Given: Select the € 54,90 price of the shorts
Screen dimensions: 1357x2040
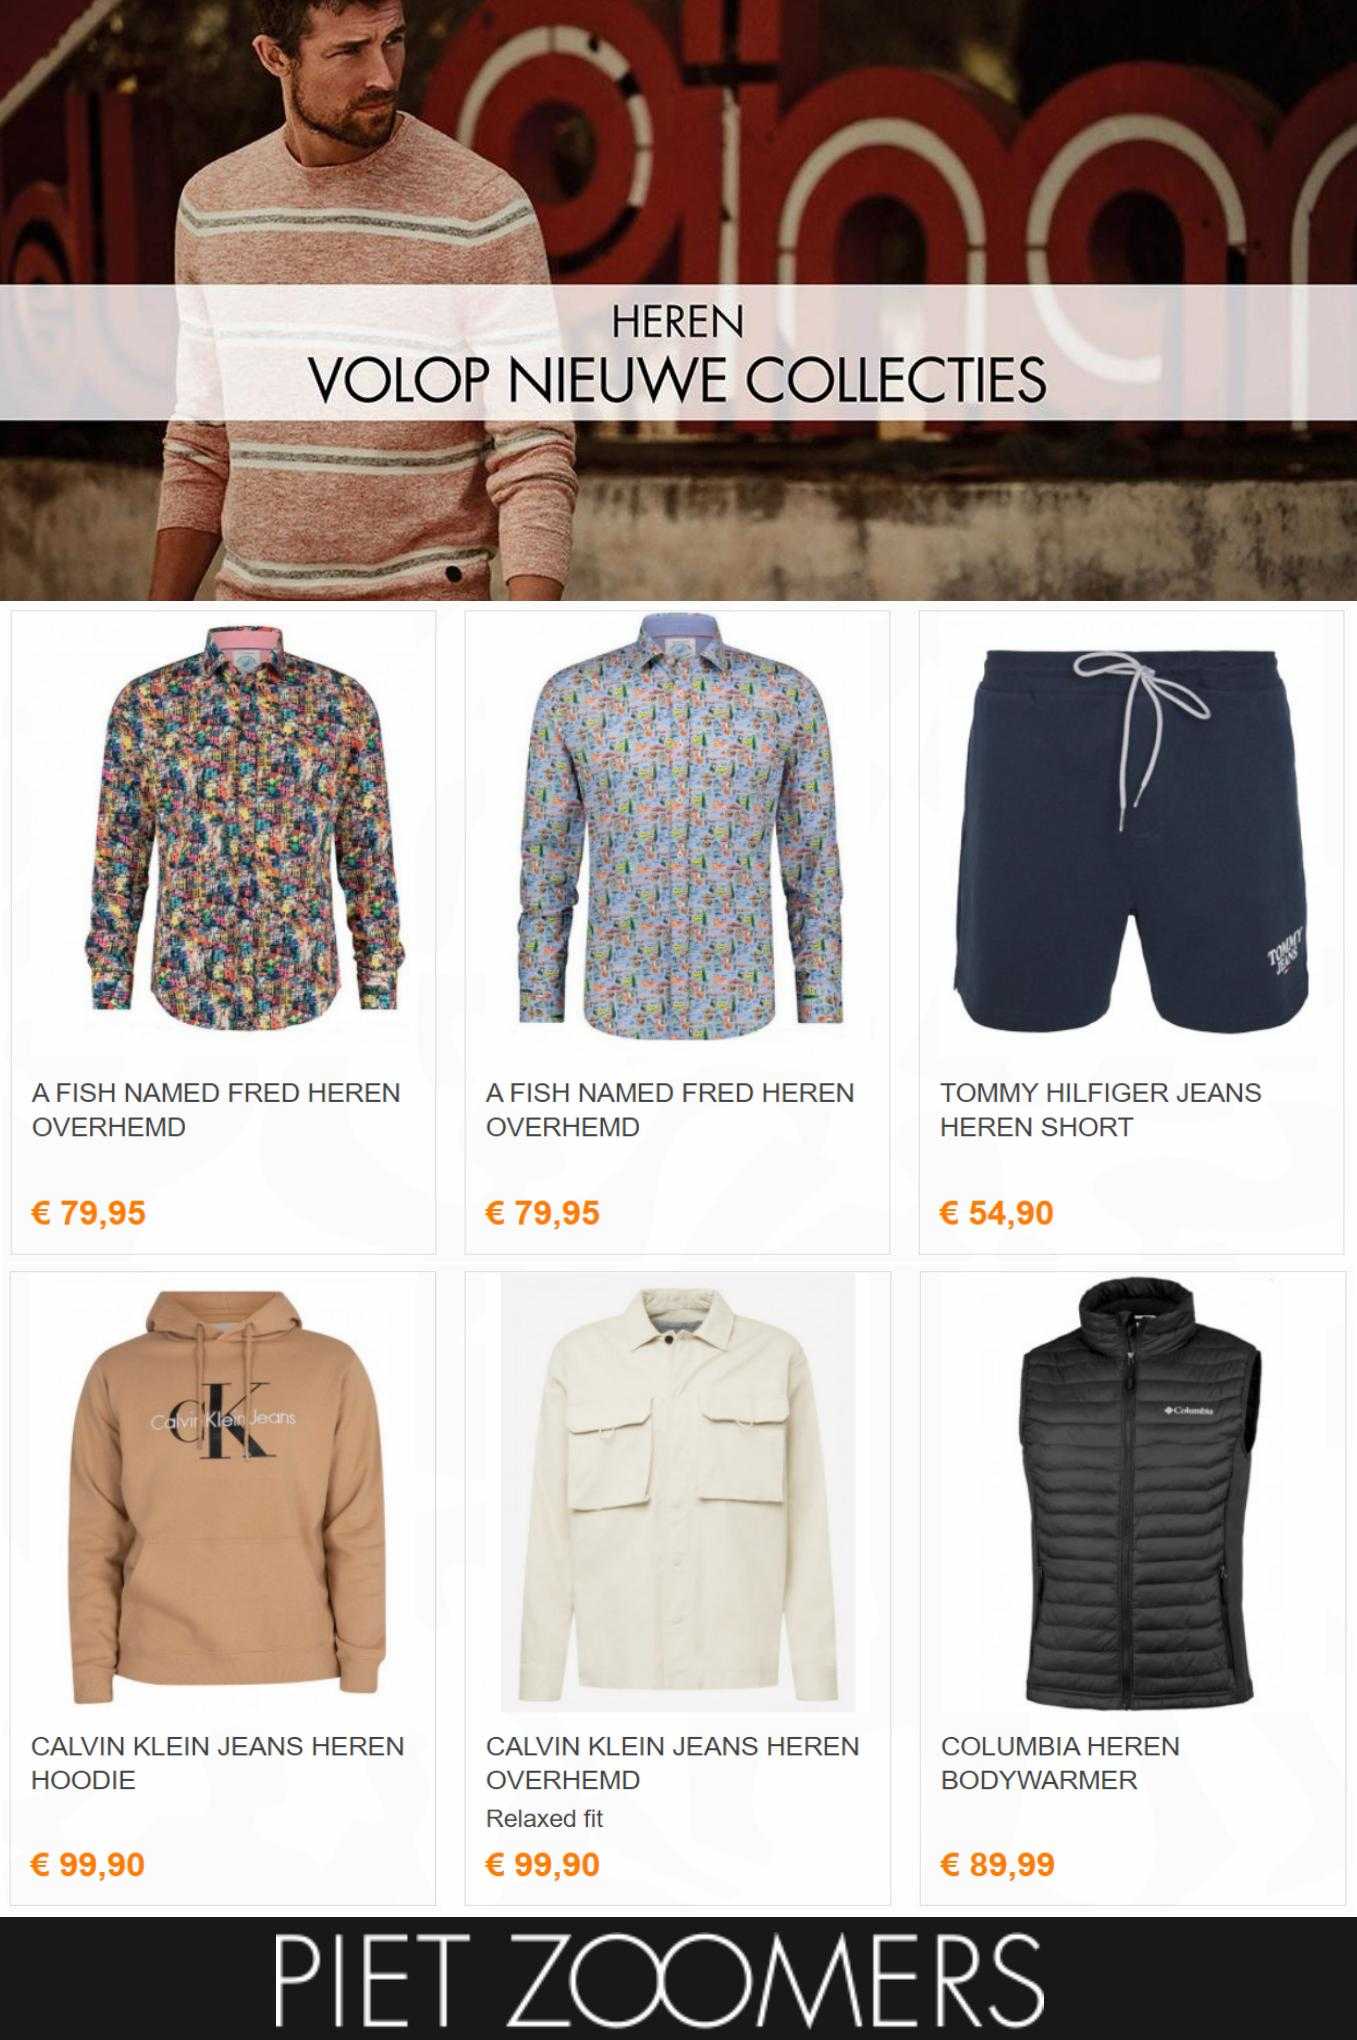Looking at the screenshot, I should (996, 1213).
